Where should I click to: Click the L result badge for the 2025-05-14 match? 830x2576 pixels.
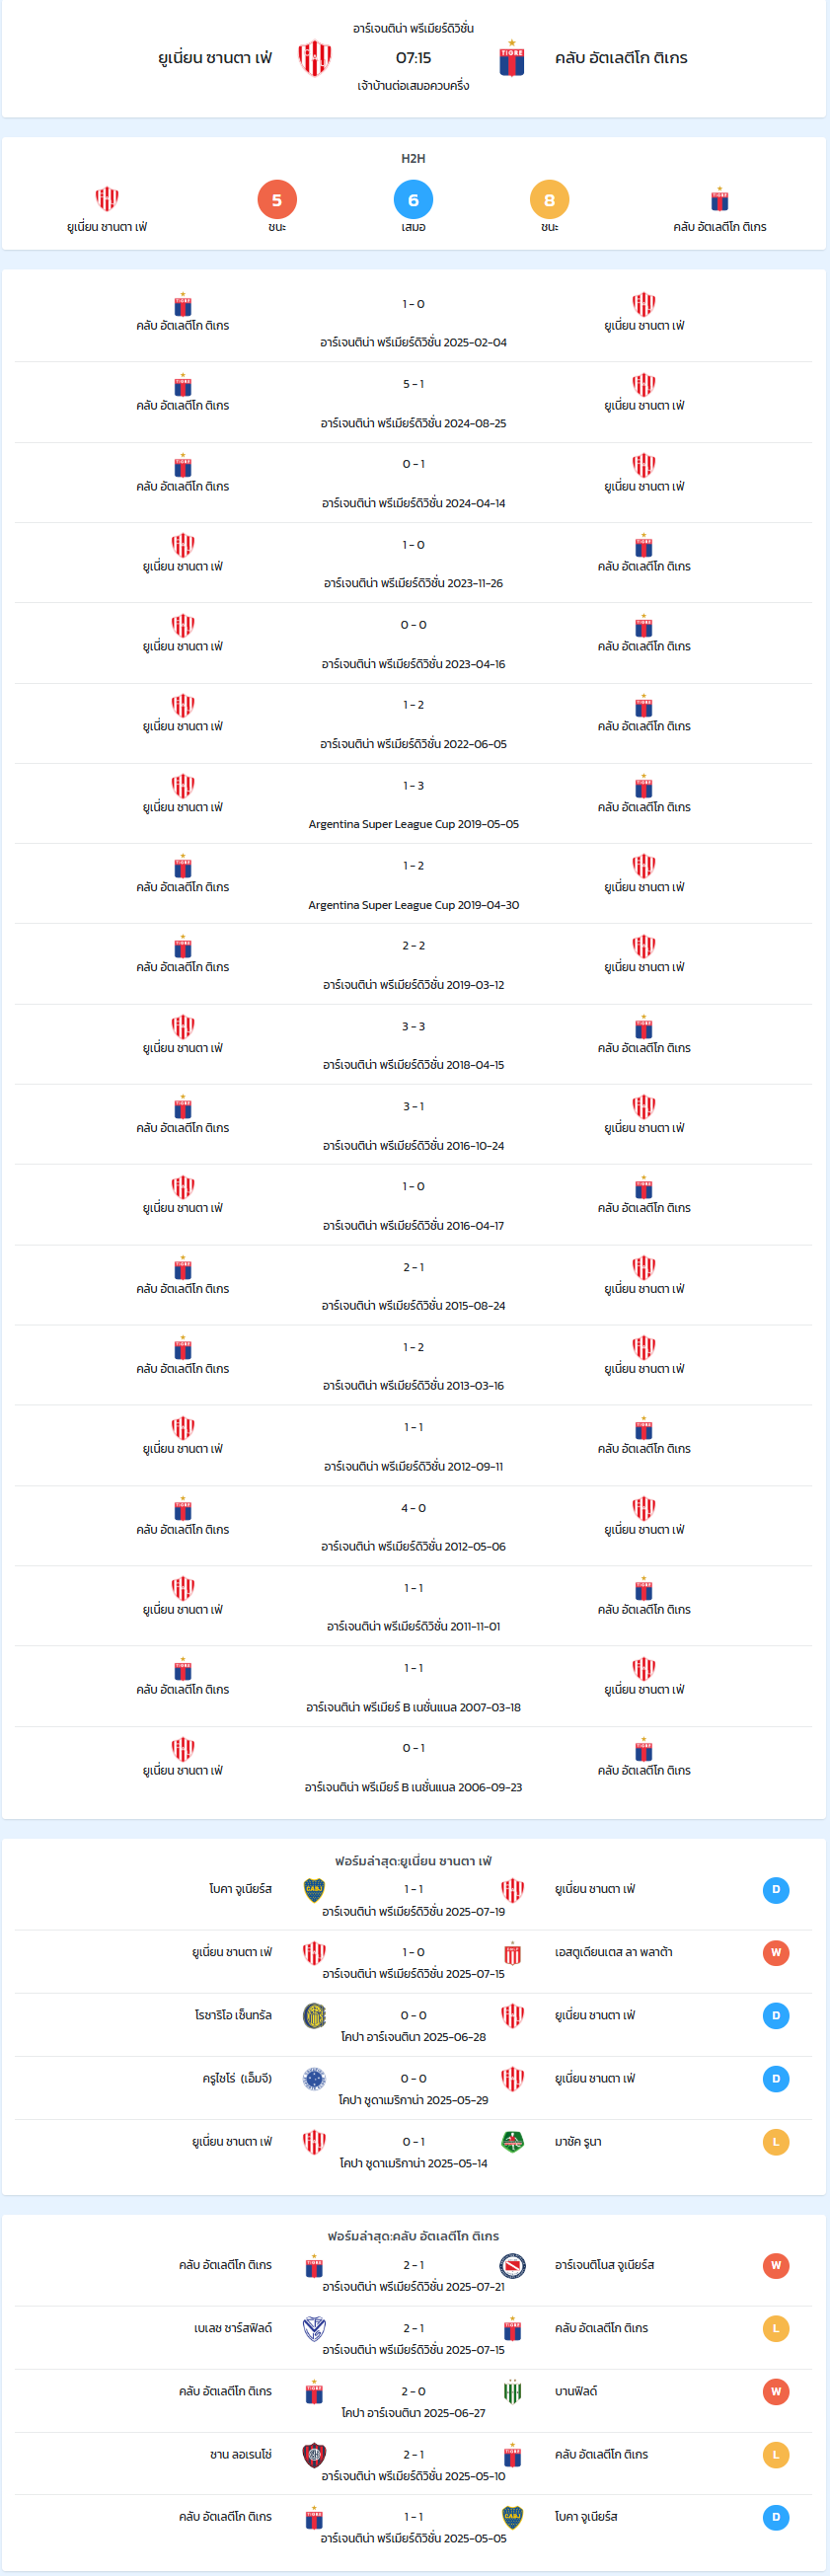(776, 2142)
